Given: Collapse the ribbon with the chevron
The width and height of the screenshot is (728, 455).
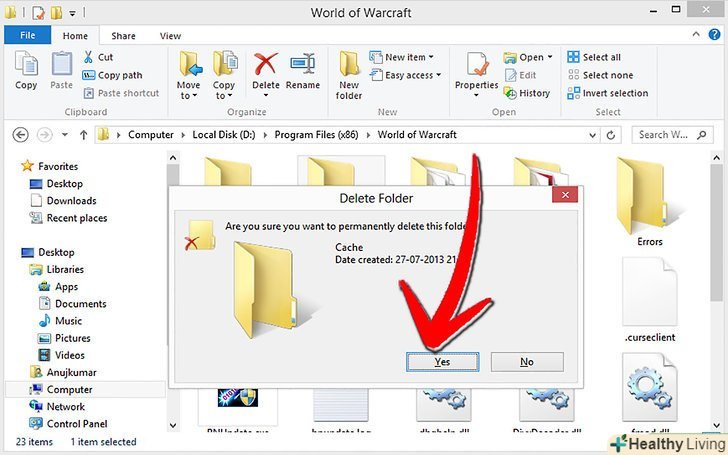Looking at the screenshot, I should pyautogui.click(x=696, y=34).
